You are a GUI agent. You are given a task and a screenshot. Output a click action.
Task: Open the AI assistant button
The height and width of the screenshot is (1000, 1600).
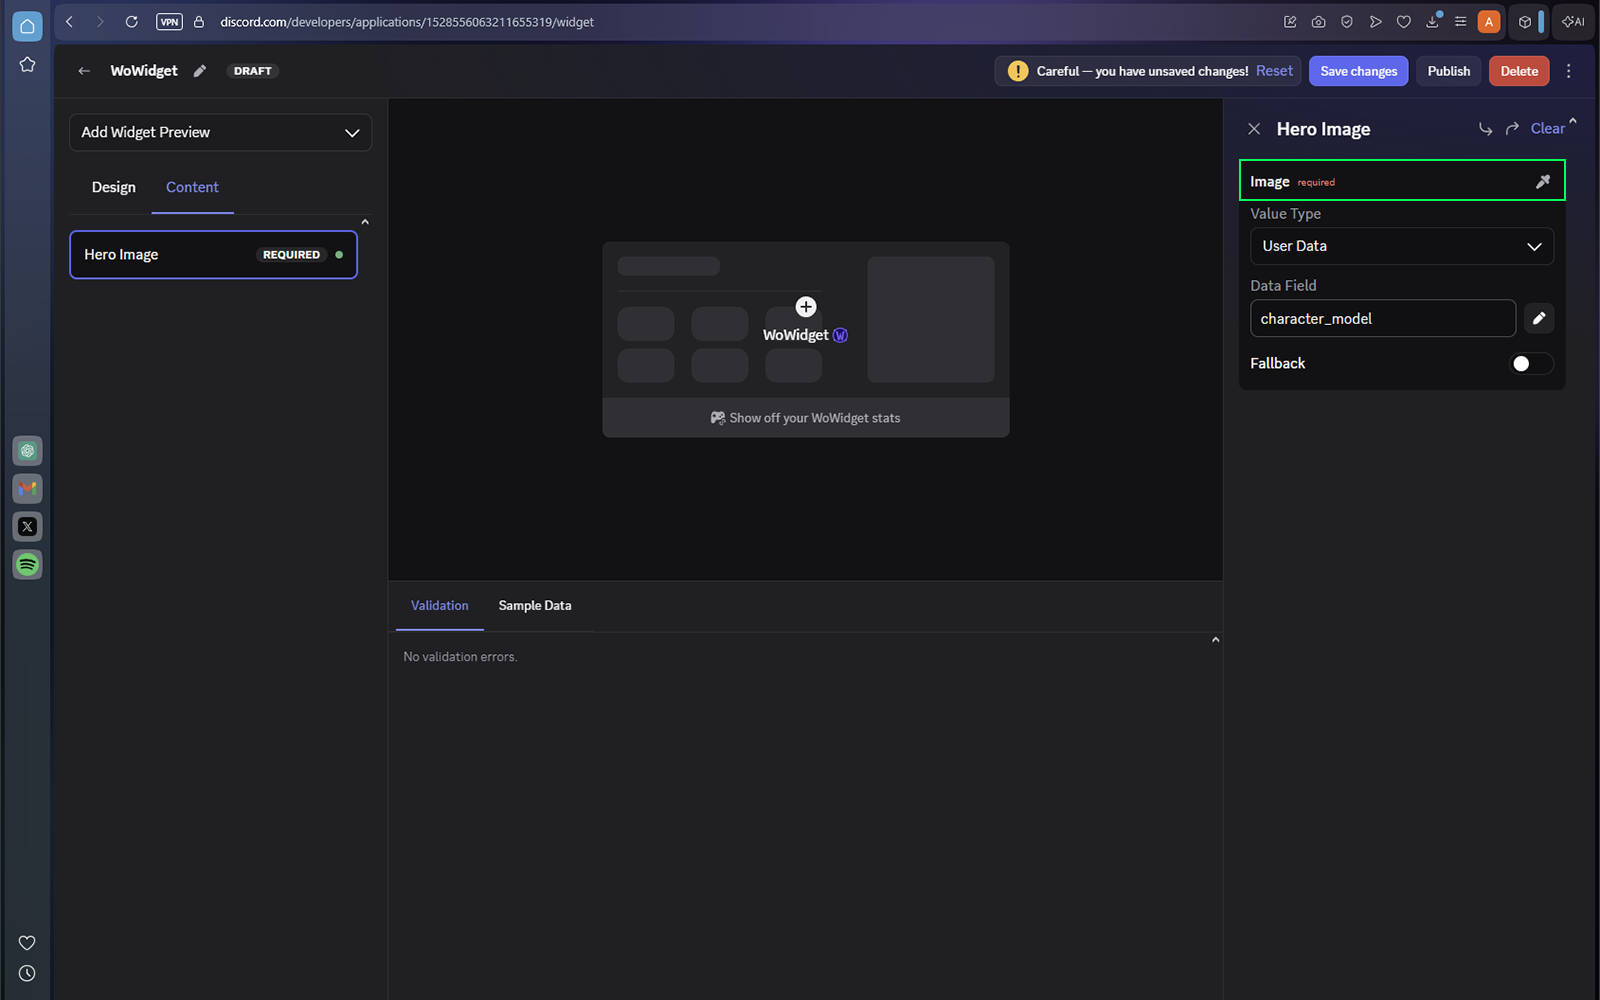pyautogui.click(x=1574, y=22)
